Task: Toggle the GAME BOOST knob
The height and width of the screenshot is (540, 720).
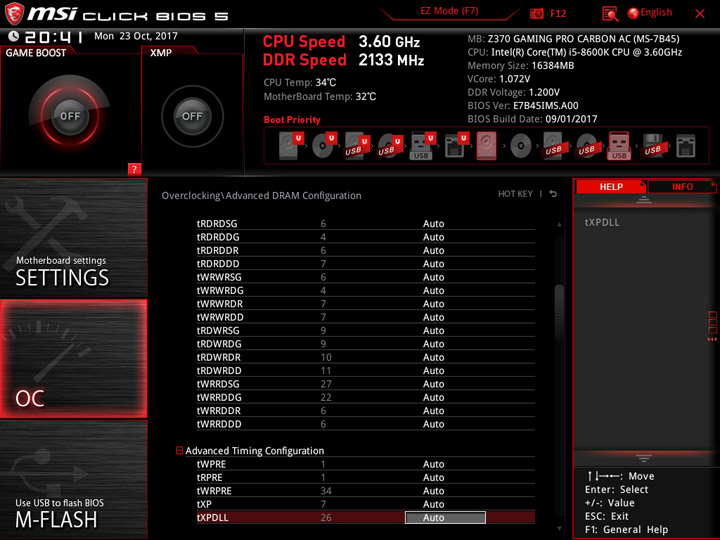Action: tap(70, 116)
